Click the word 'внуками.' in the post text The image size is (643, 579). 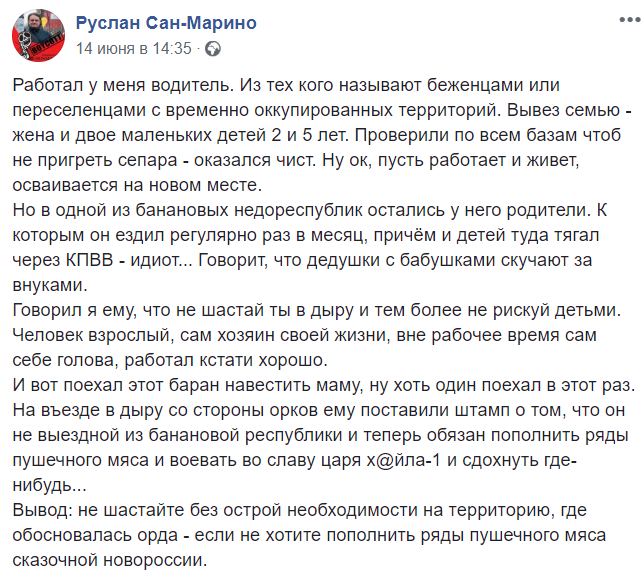pos(50,285)
